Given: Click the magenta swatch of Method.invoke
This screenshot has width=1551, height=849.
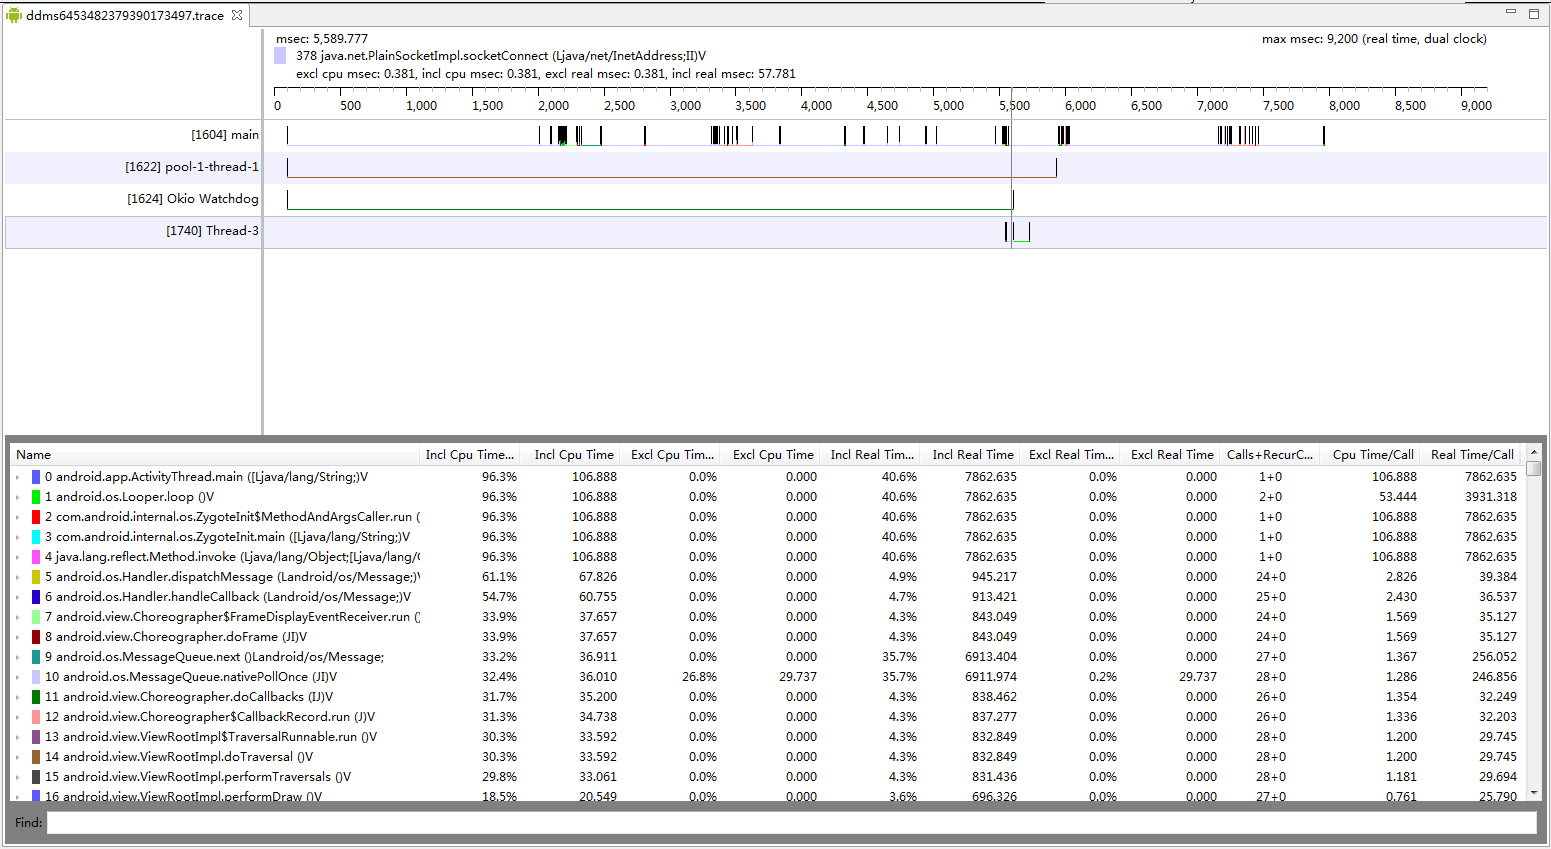Looking at the screenshot, I should coord(36,557).
